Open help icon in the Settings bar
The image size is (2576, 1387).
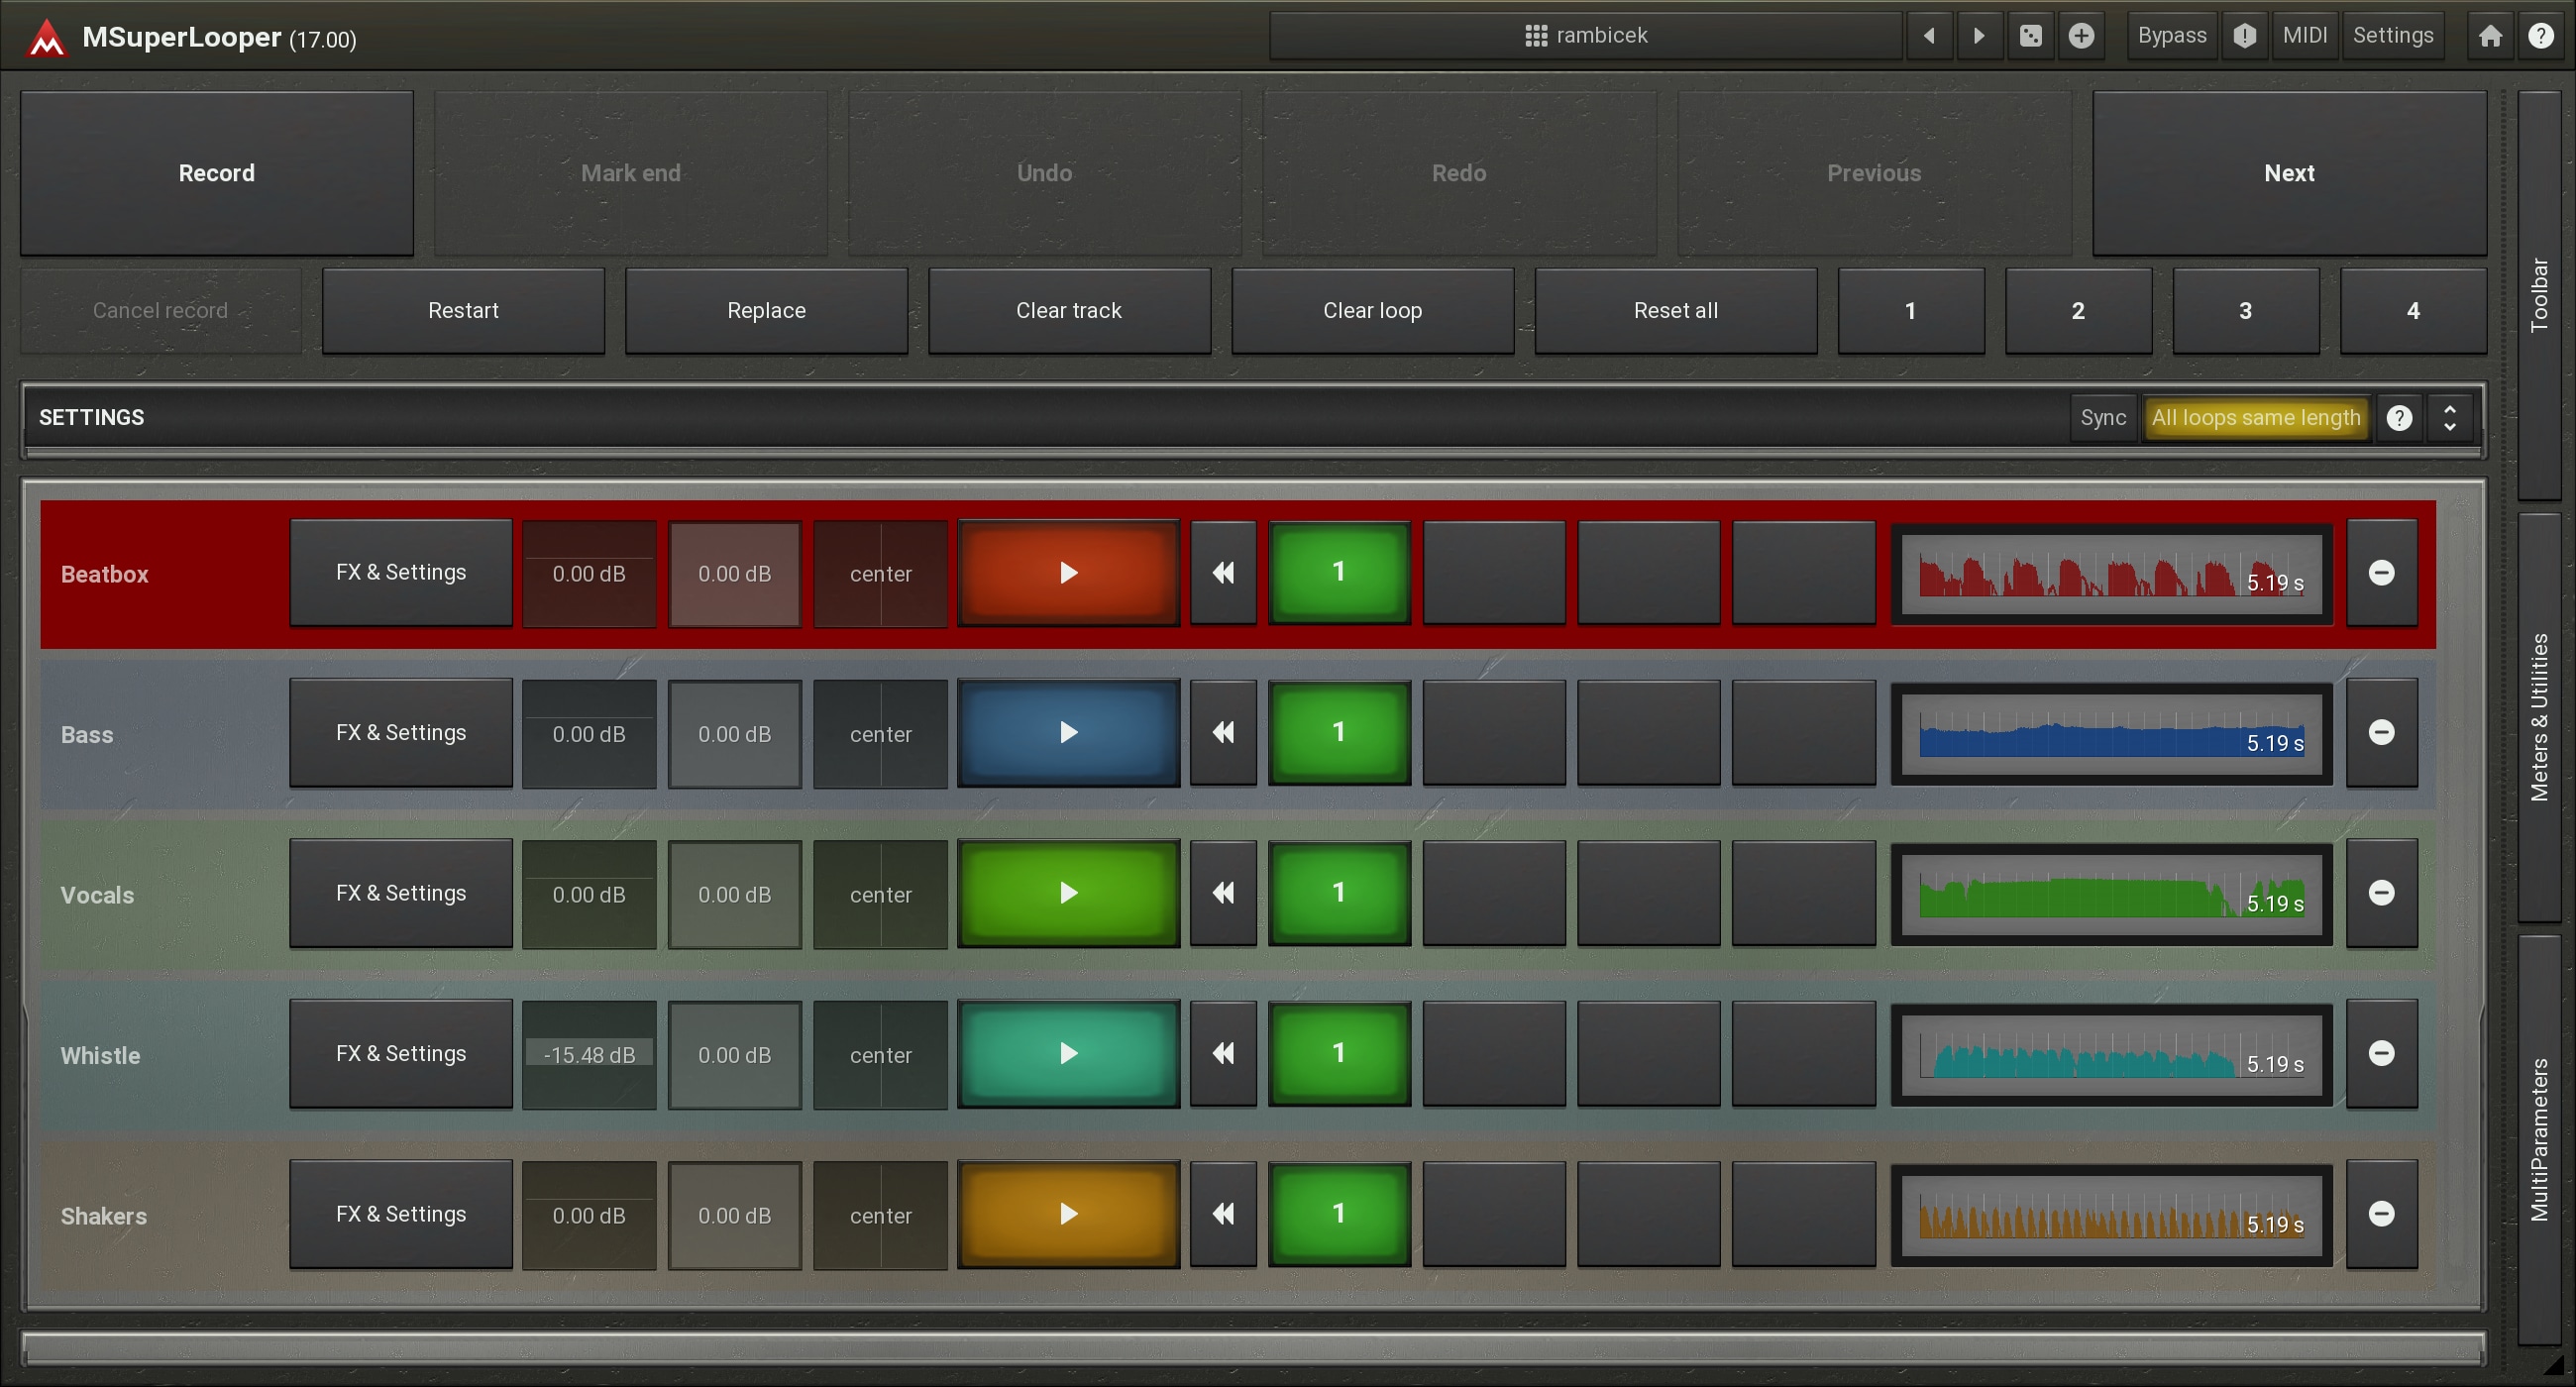point(2399,418)
